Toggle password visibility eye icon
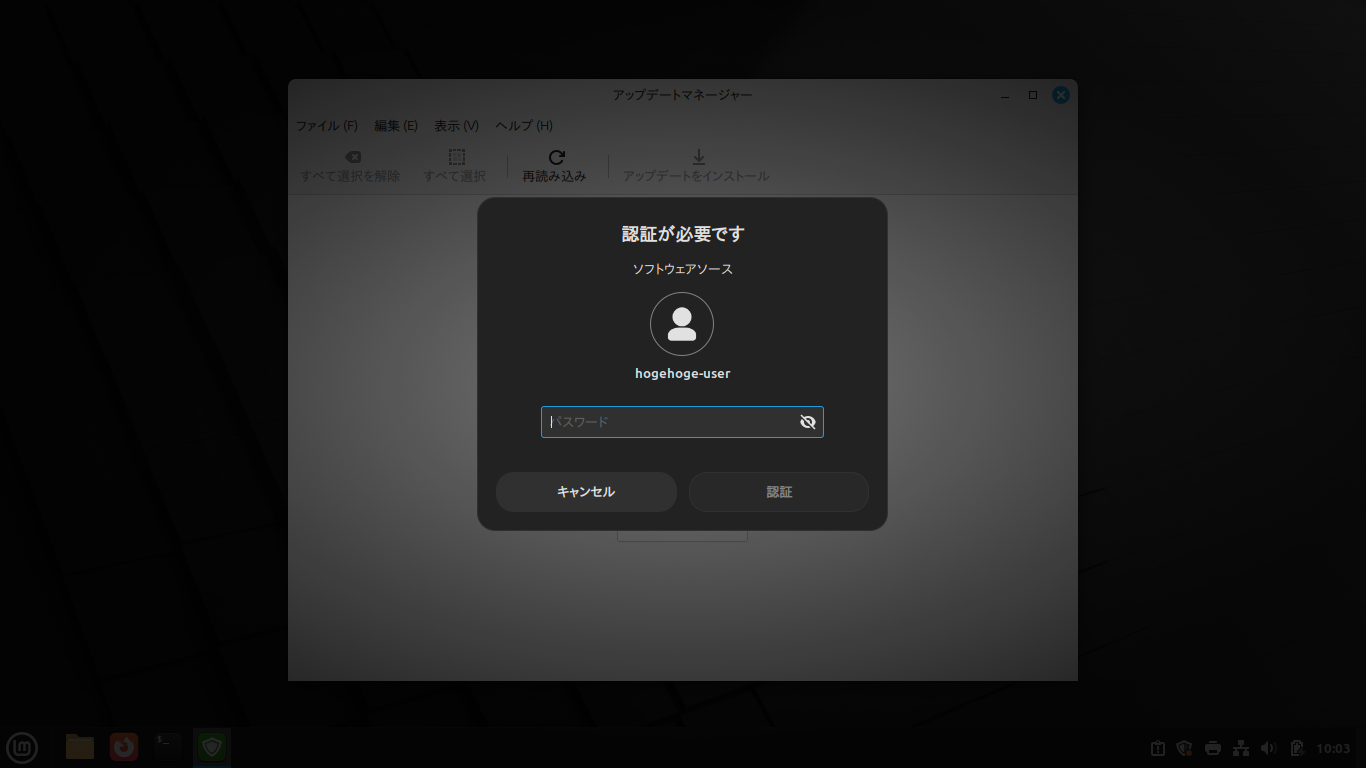The width and height of the screenshot is (1366, 768). [x=808, y=422]
